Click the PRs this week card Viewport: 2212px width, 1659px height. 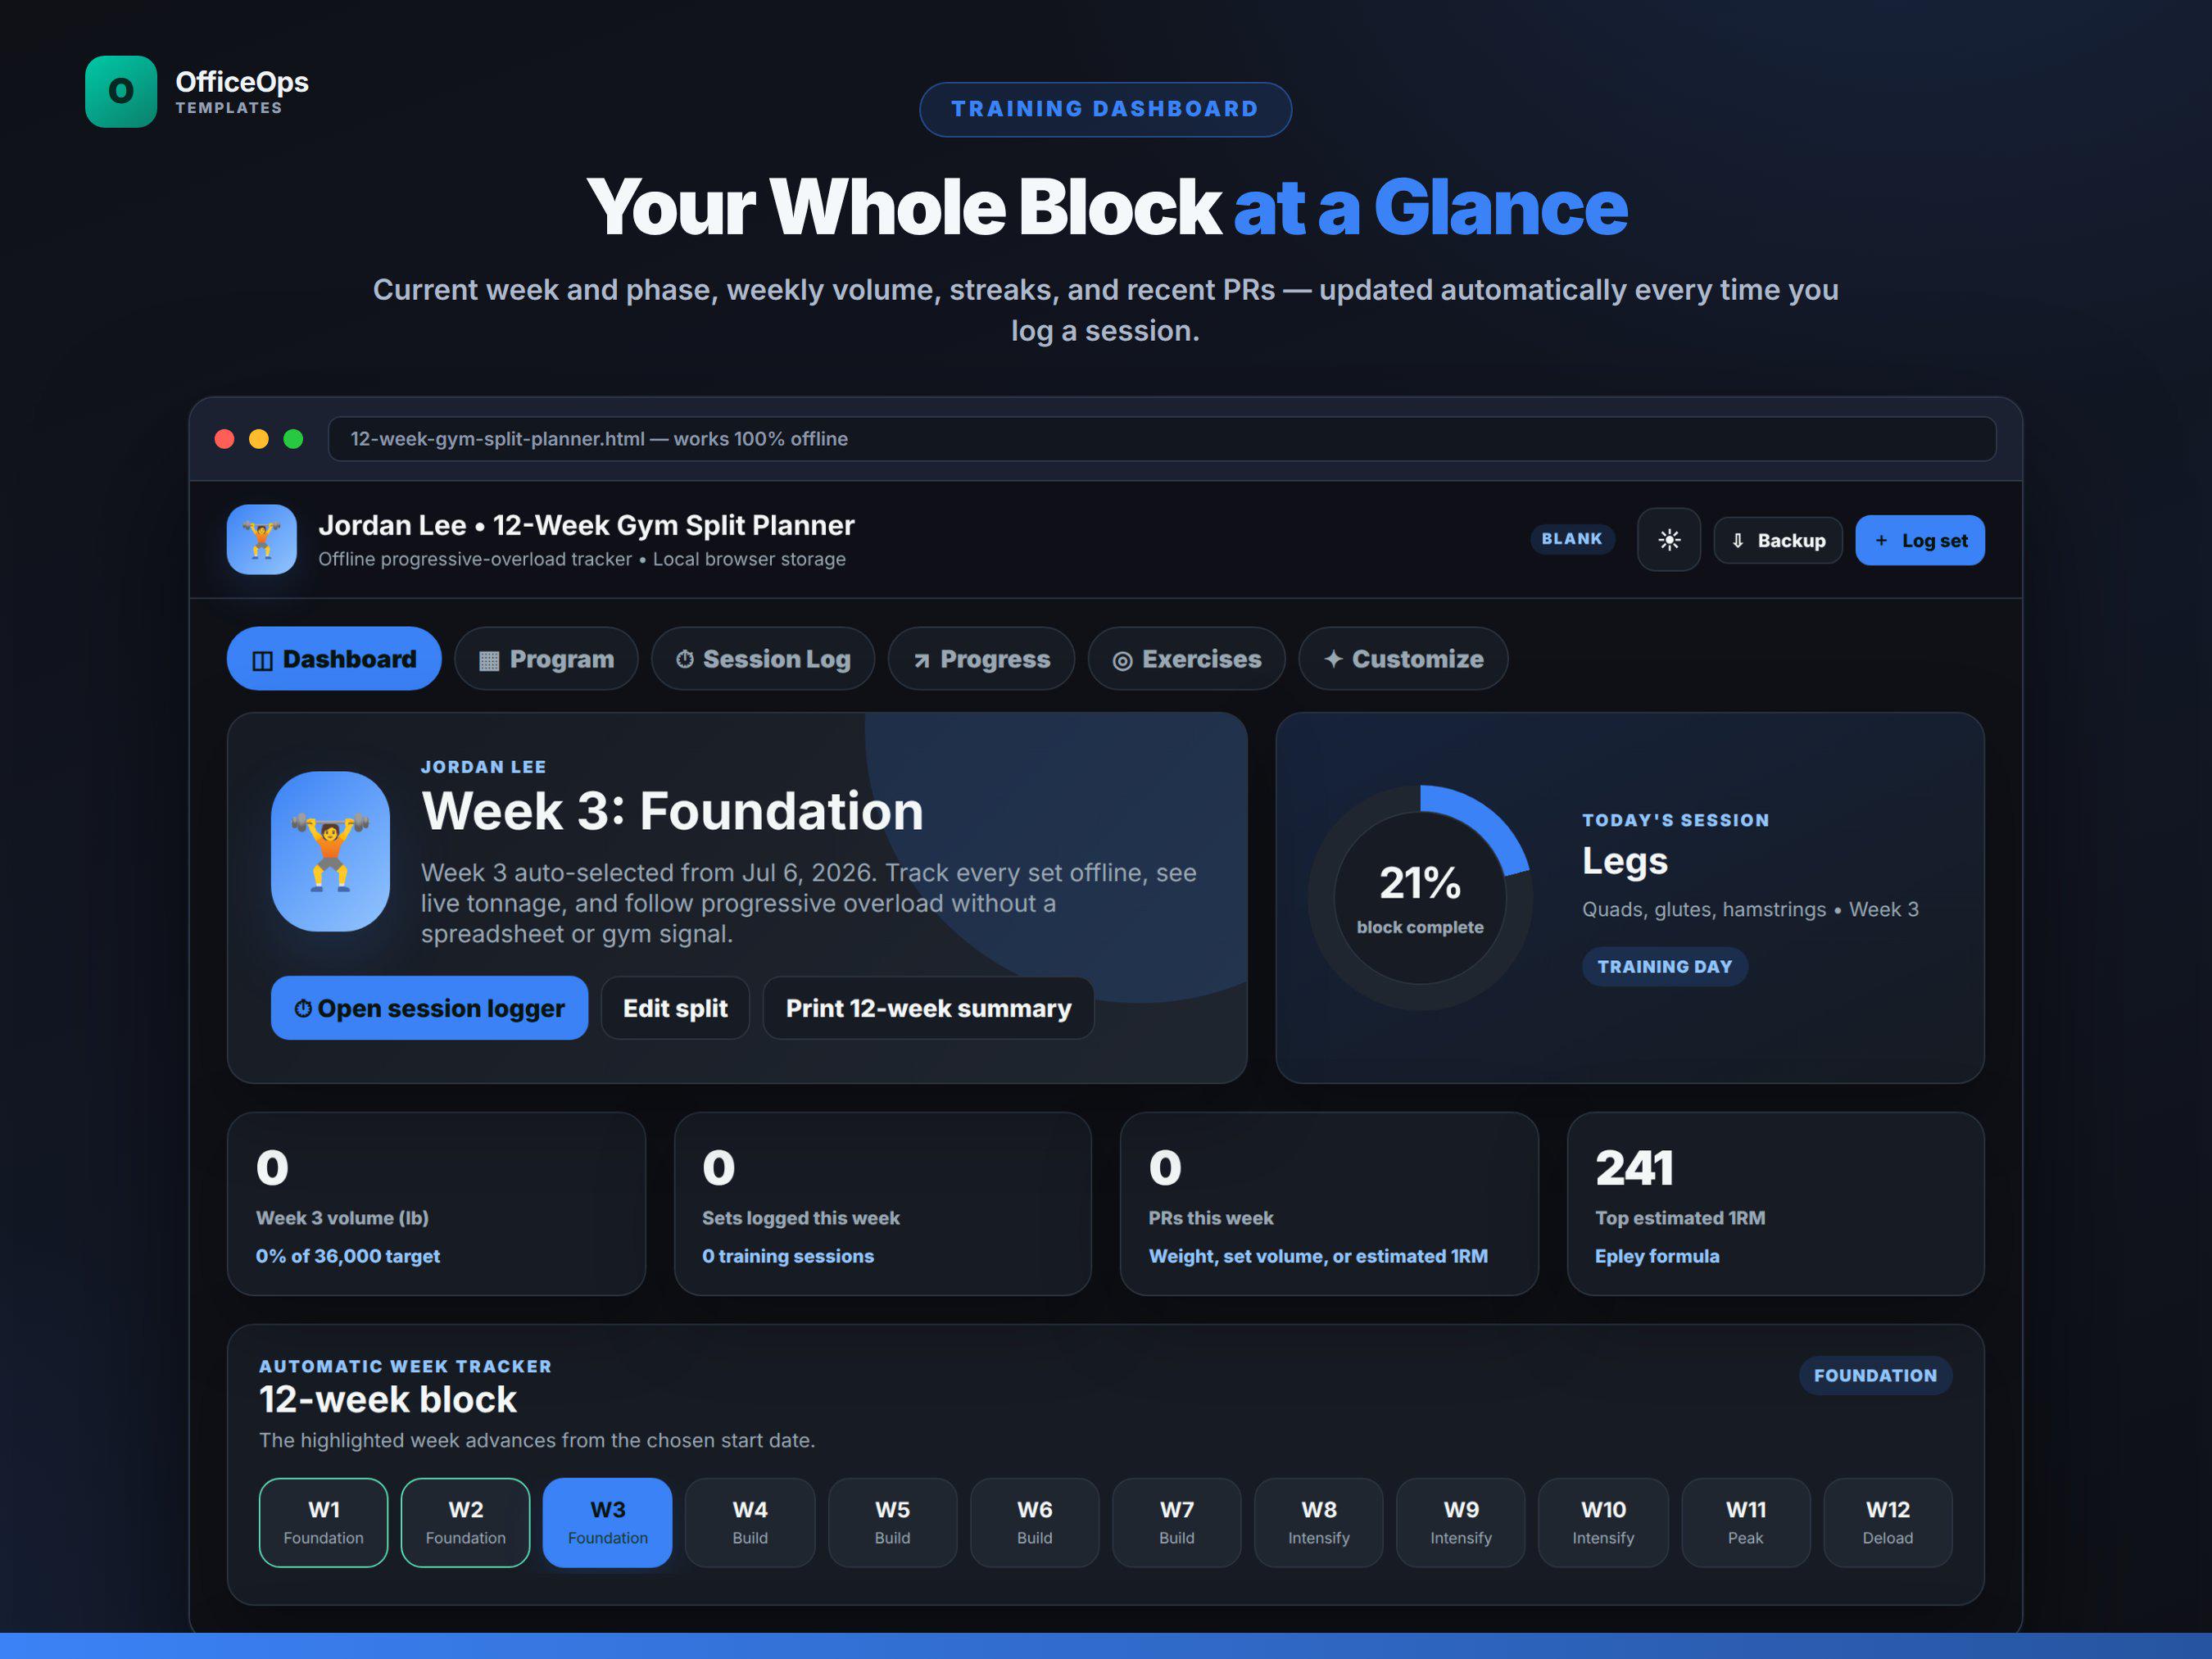1329,1204
